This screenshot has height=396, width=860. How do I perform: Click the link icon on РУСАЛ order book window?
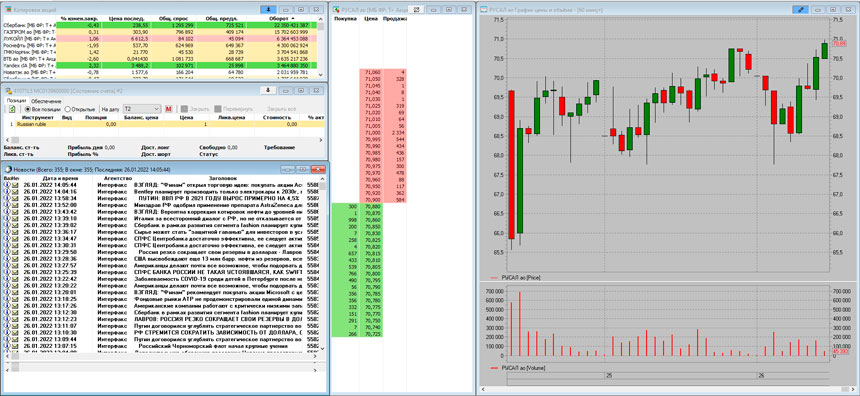pyautogui.click(x=416, y=9)
